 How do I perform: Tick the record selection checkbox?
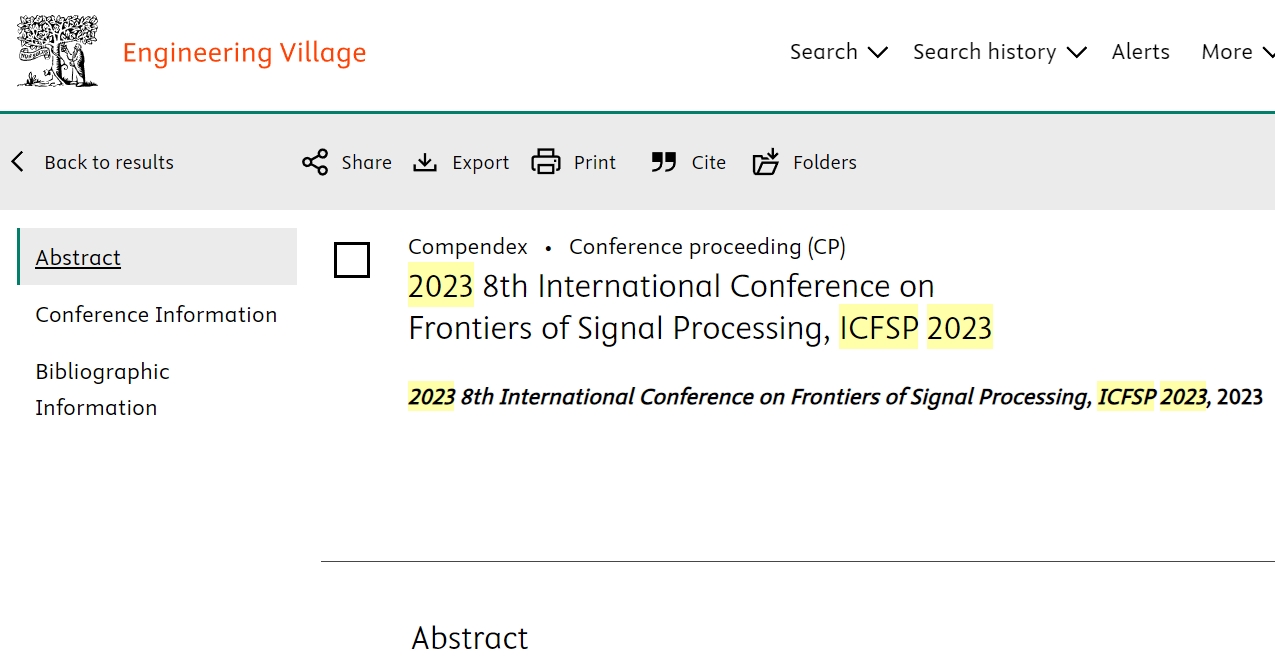click(x=352, y=260)
